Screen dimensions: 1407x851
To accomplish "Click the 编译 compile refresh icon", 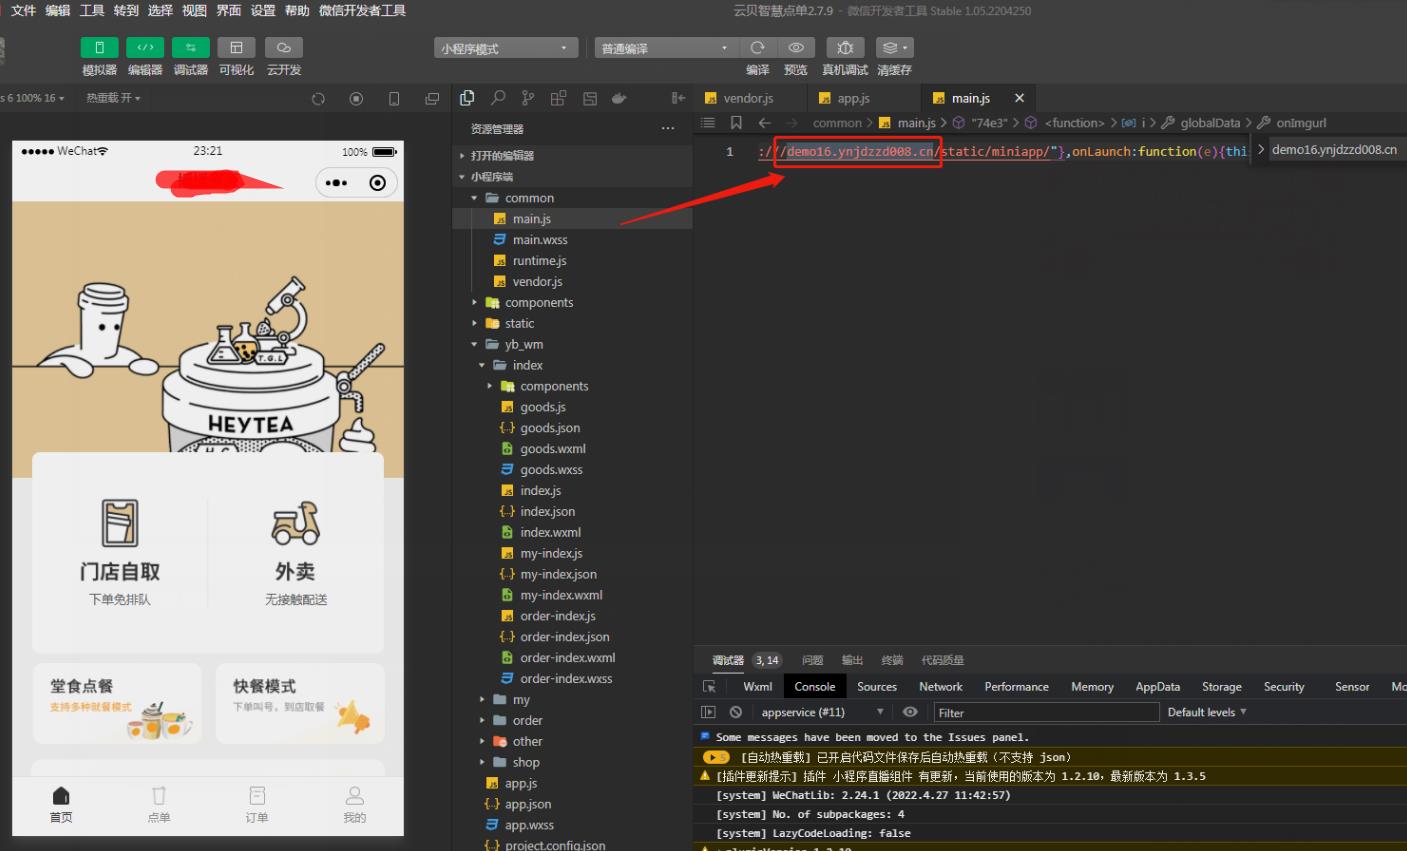I will (x=758, y=48).
